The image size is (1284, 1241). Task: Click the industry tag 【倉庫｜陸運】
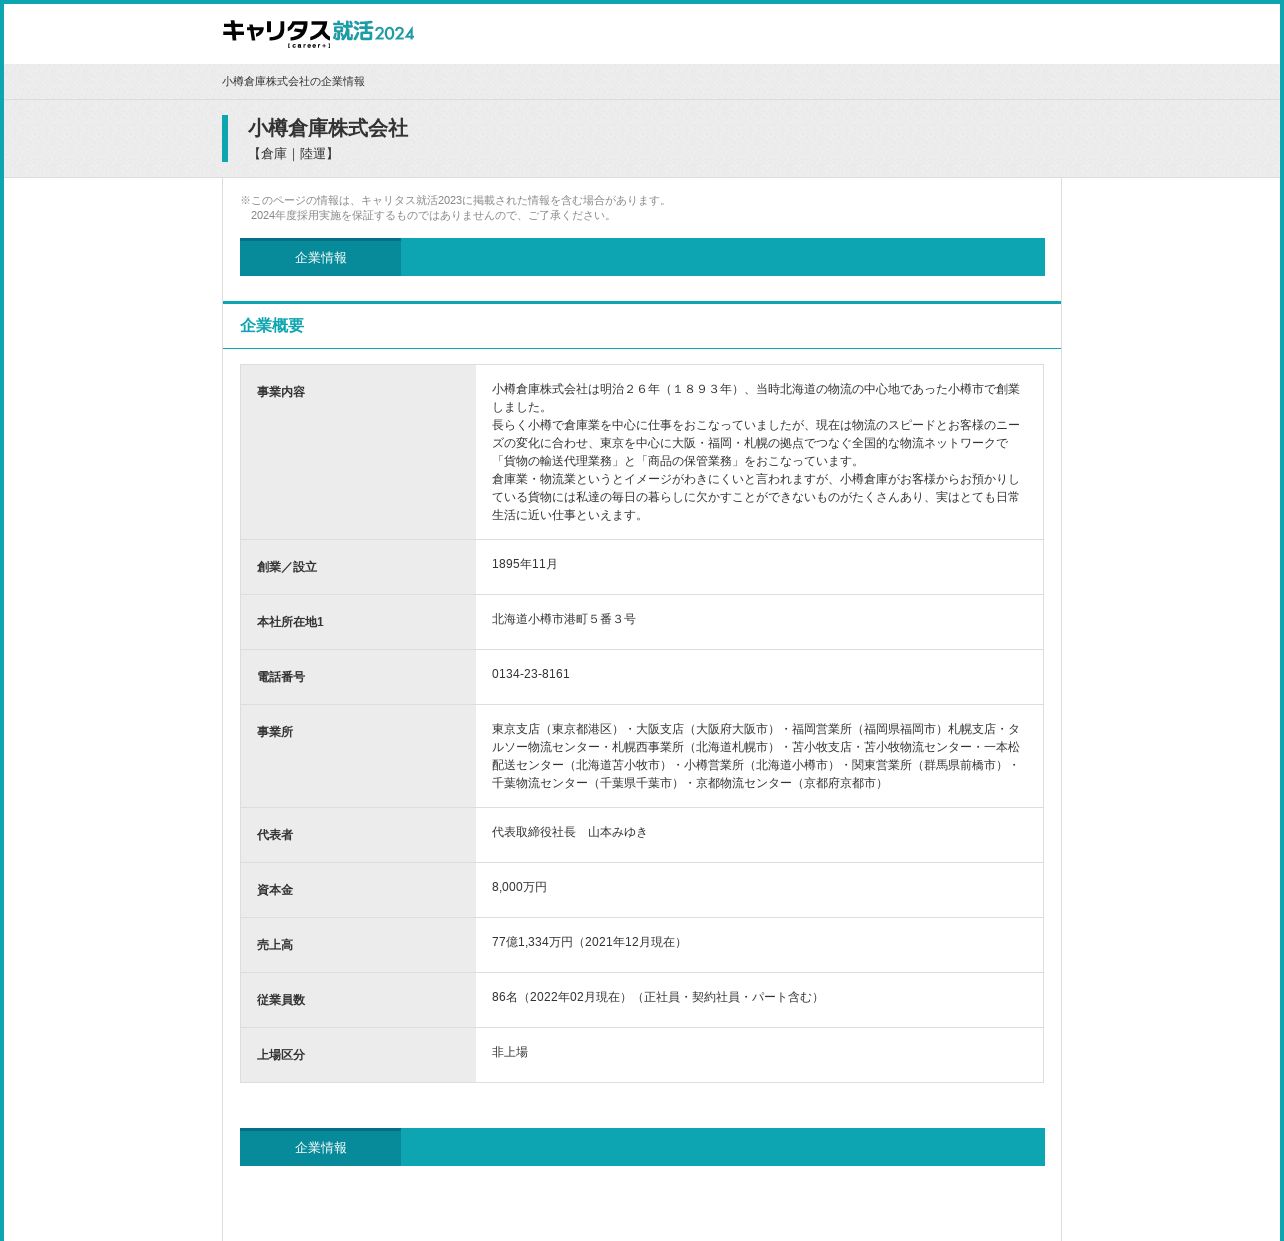click(293, 154)
